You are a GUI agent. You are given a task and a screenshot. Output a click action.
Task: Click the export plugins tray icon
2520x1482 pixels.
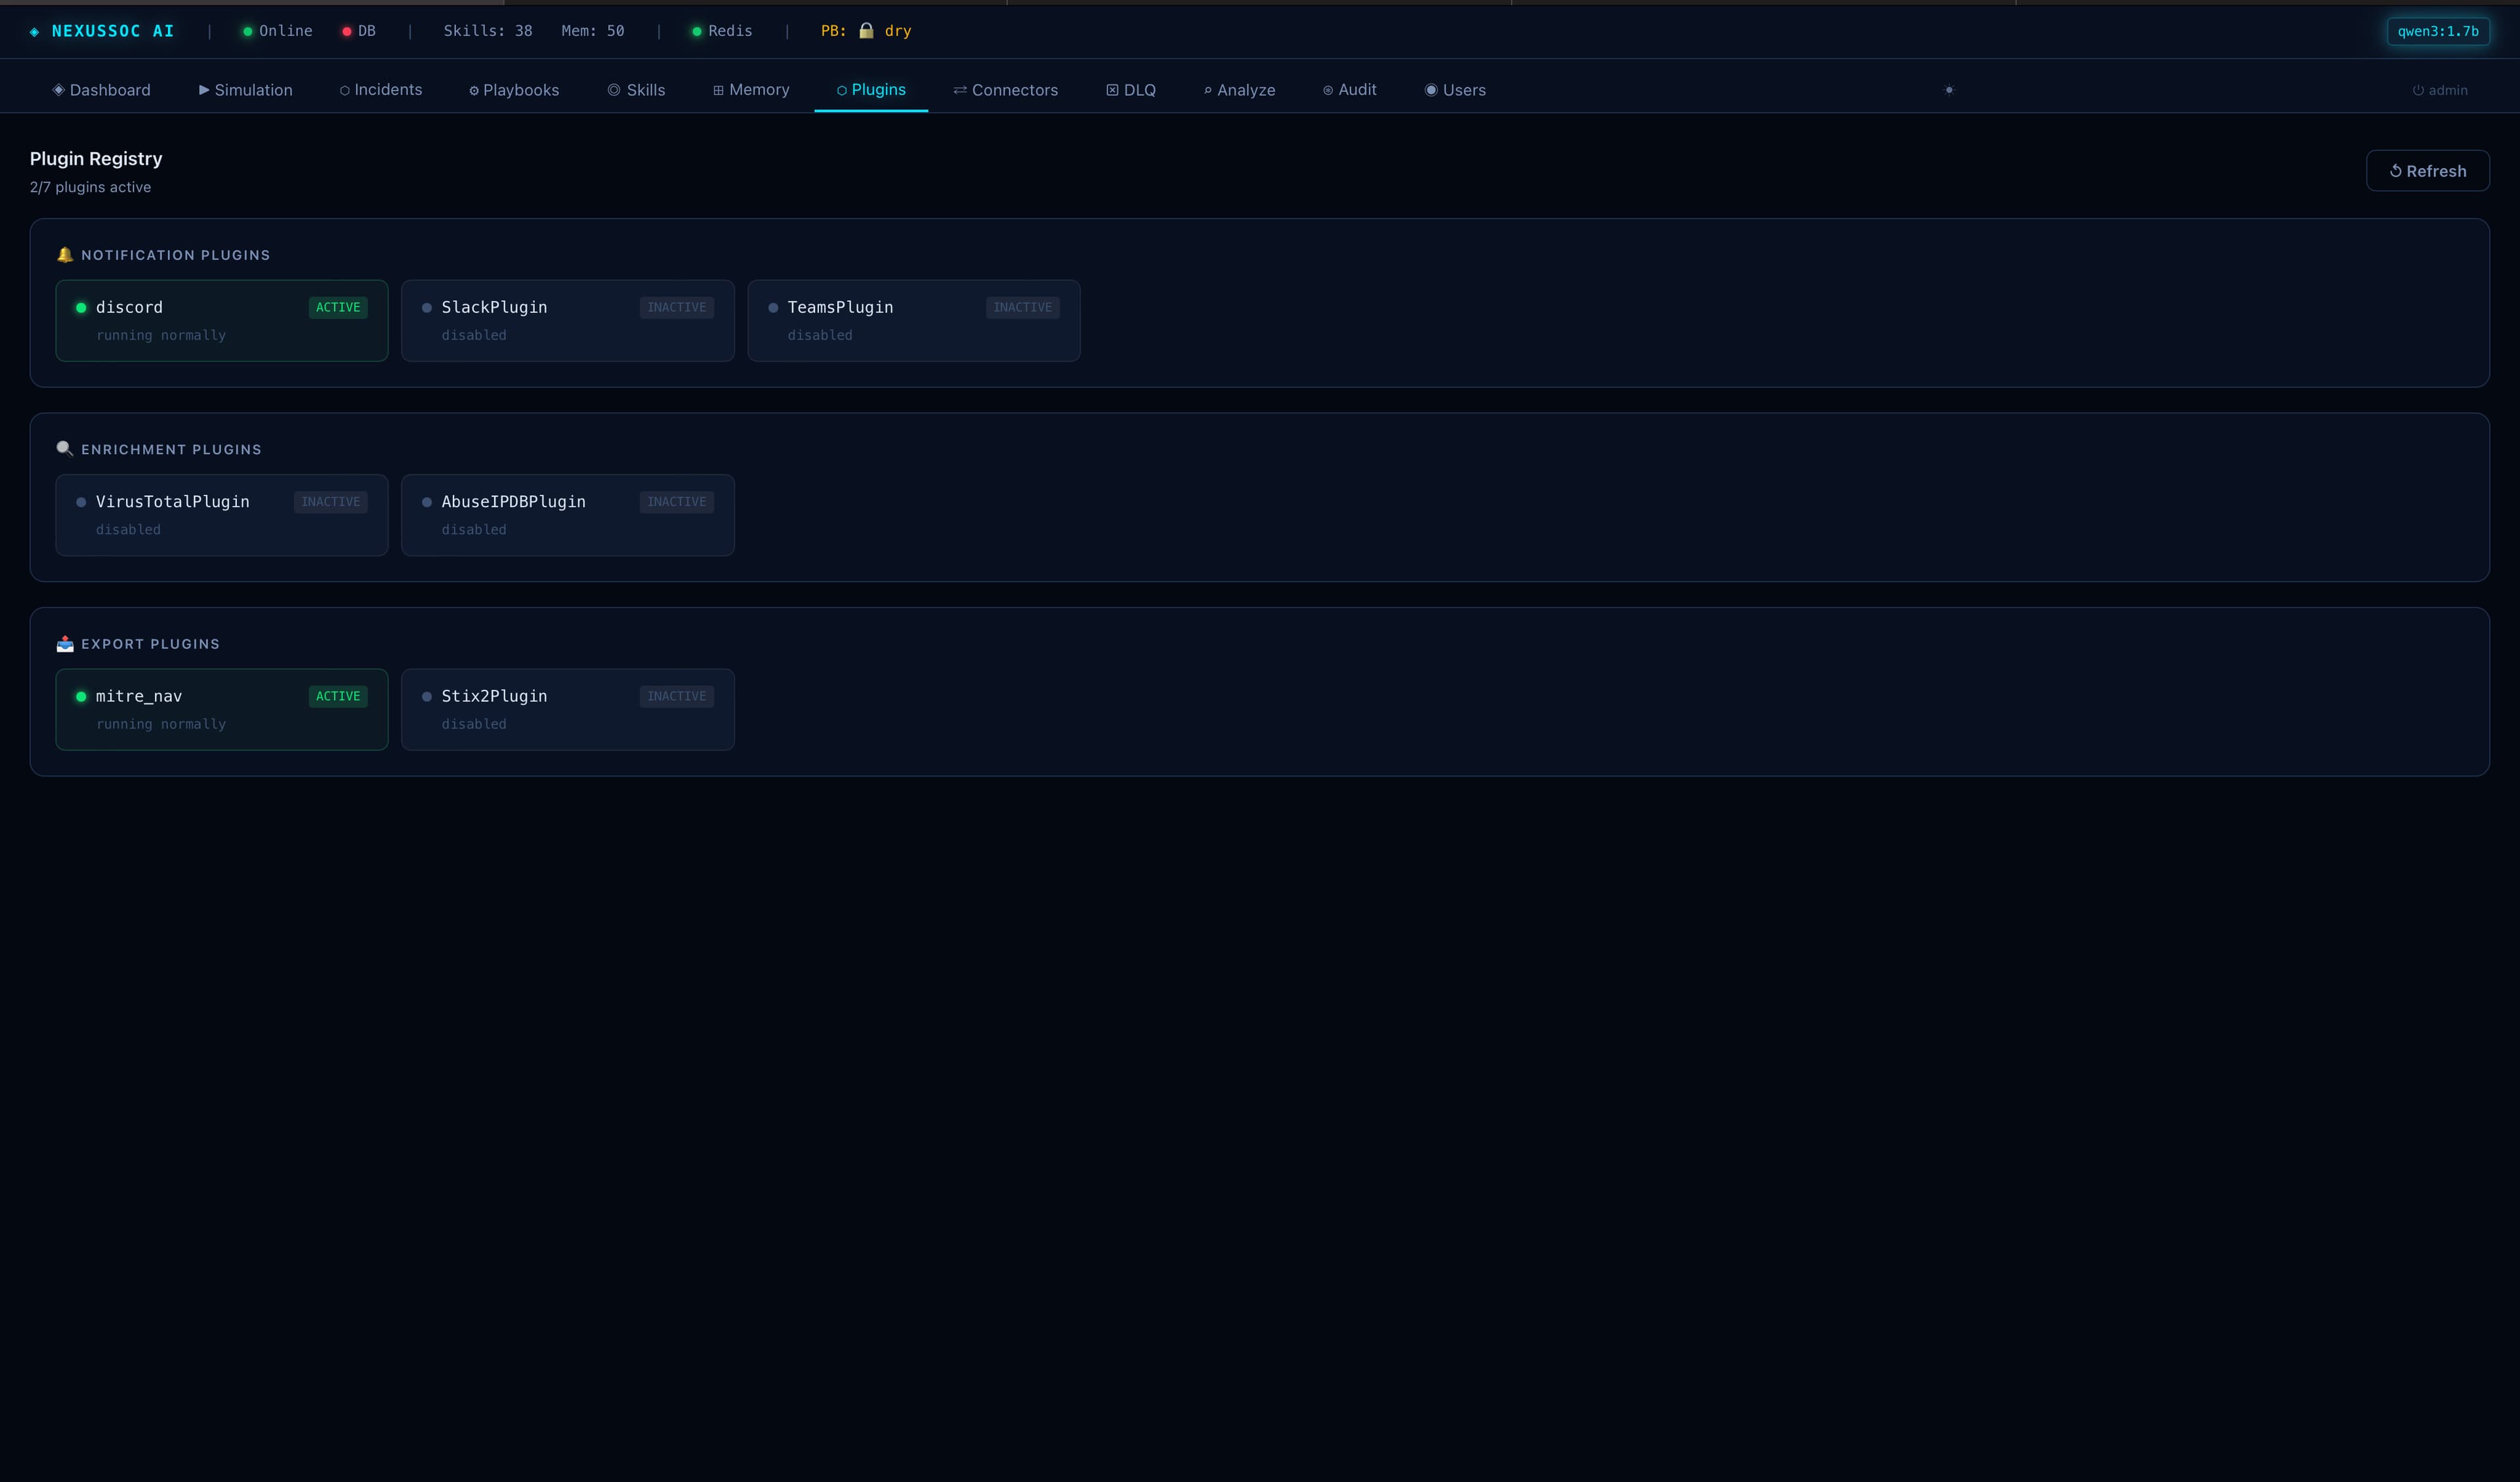(65, 644)
